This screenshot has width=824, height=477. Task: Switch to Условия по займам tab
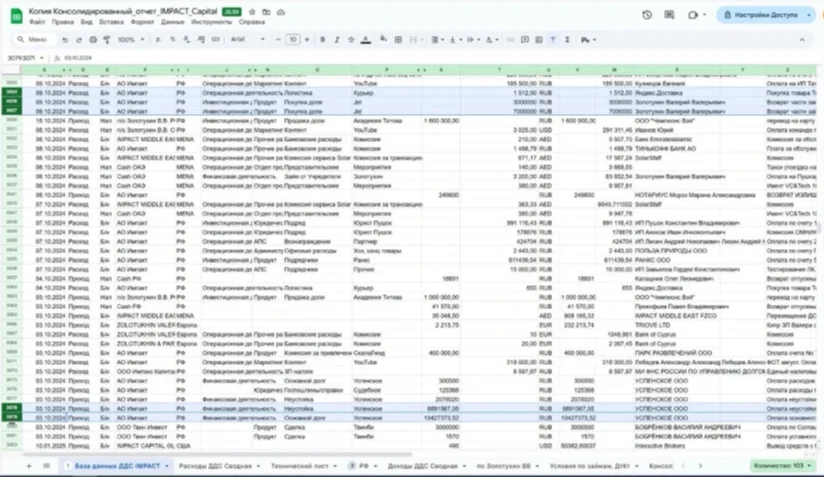(594, 466)
